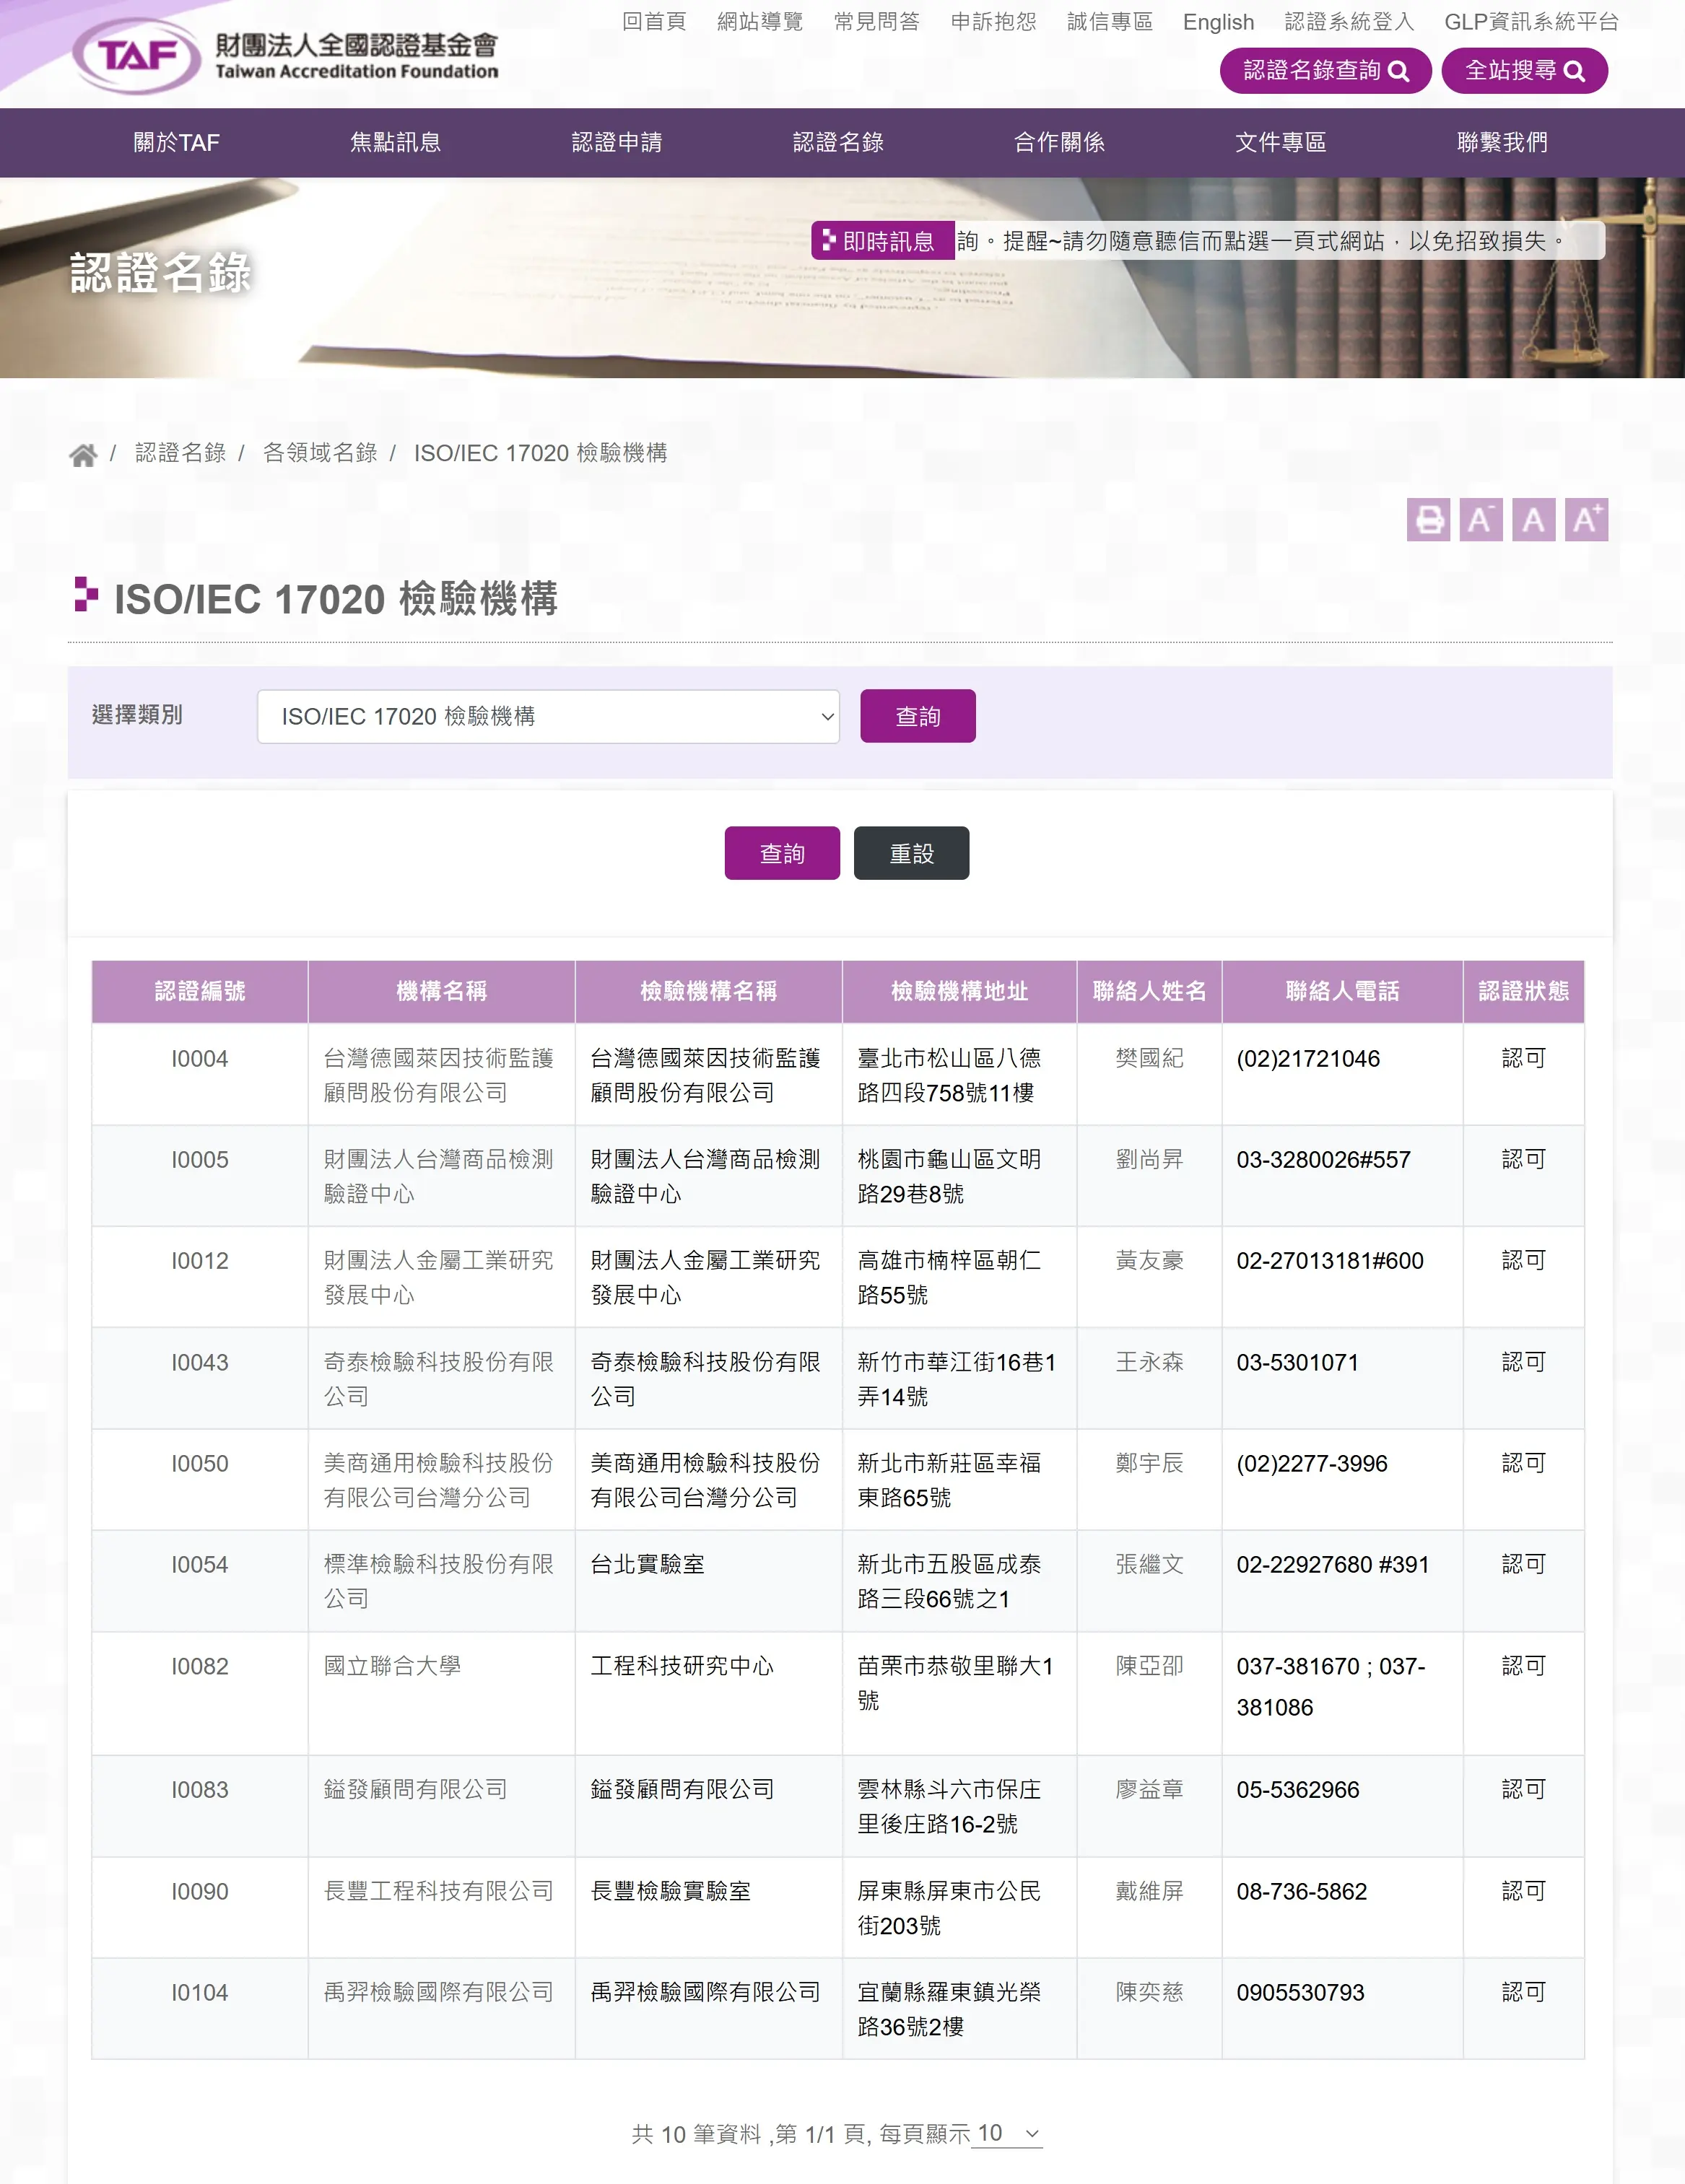Open organization 財團法人台灣商品檢測驗證中心 in I0005 row
Viewport: 1685px width, 2184px height.
tap(438, 1176)
